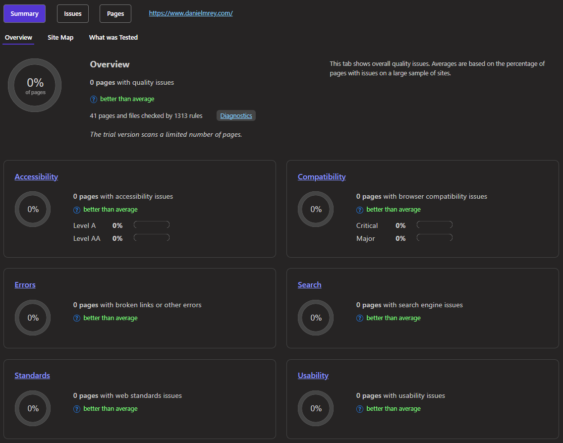Image resolution: width=563 pixels, height=443 pixels.
Task: Click '0 pages with quality issues' text
Action: coord(132,83)
